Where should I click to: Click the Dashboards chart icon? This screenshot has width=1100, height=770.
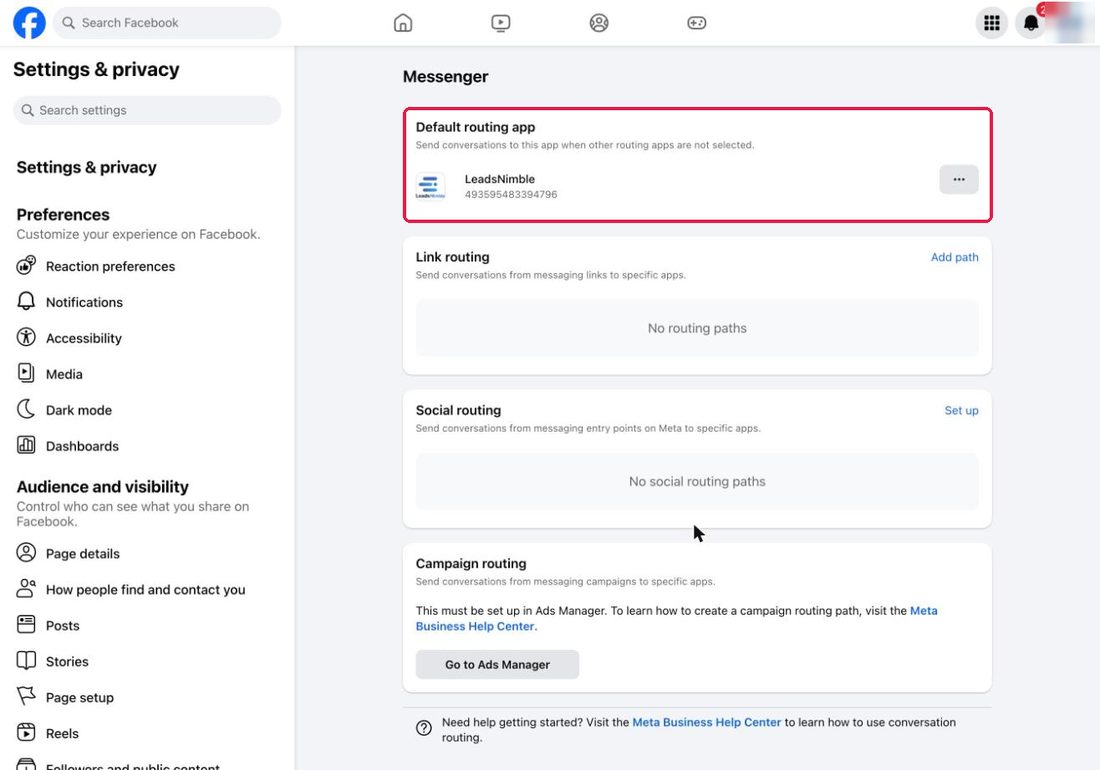point(26,445)
